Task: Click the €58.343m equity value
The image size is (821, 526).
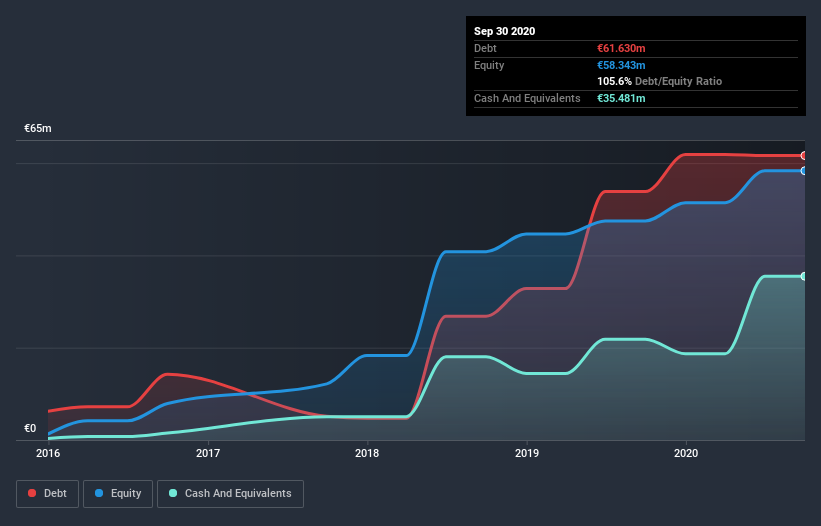Action: [621, 65]
